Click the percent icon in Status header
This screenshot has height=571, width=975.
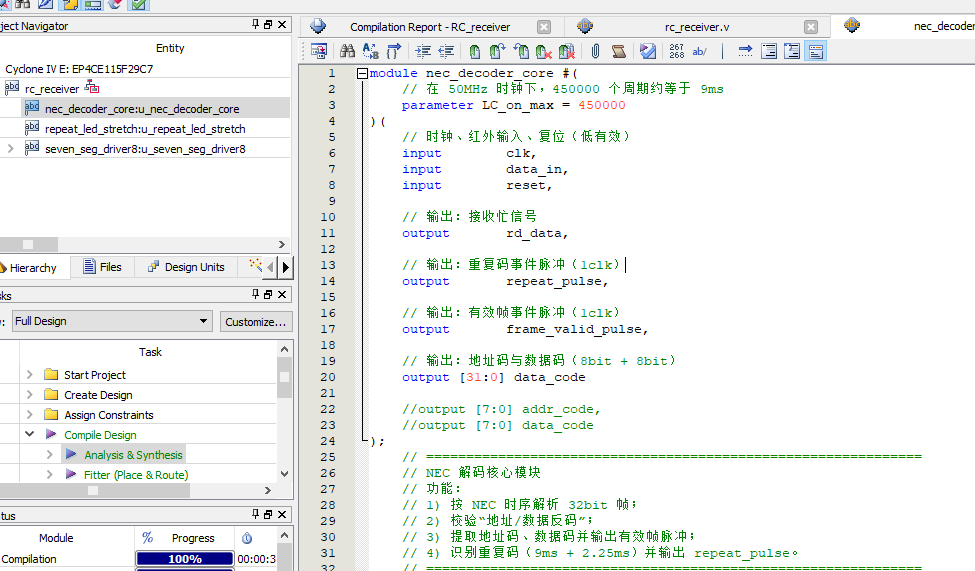[147, 537]
